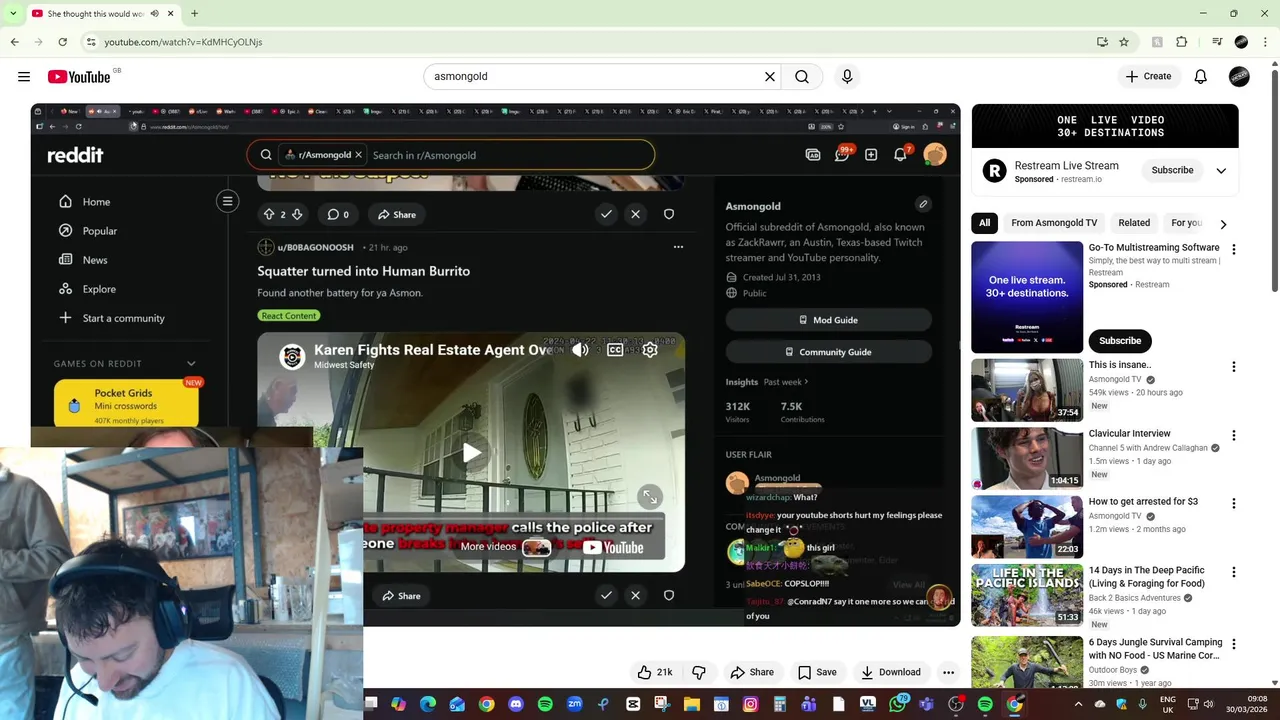The image size is (1280, 720).
Task: Reload the page with the refresh icon
Action: (x=62, y=42)
